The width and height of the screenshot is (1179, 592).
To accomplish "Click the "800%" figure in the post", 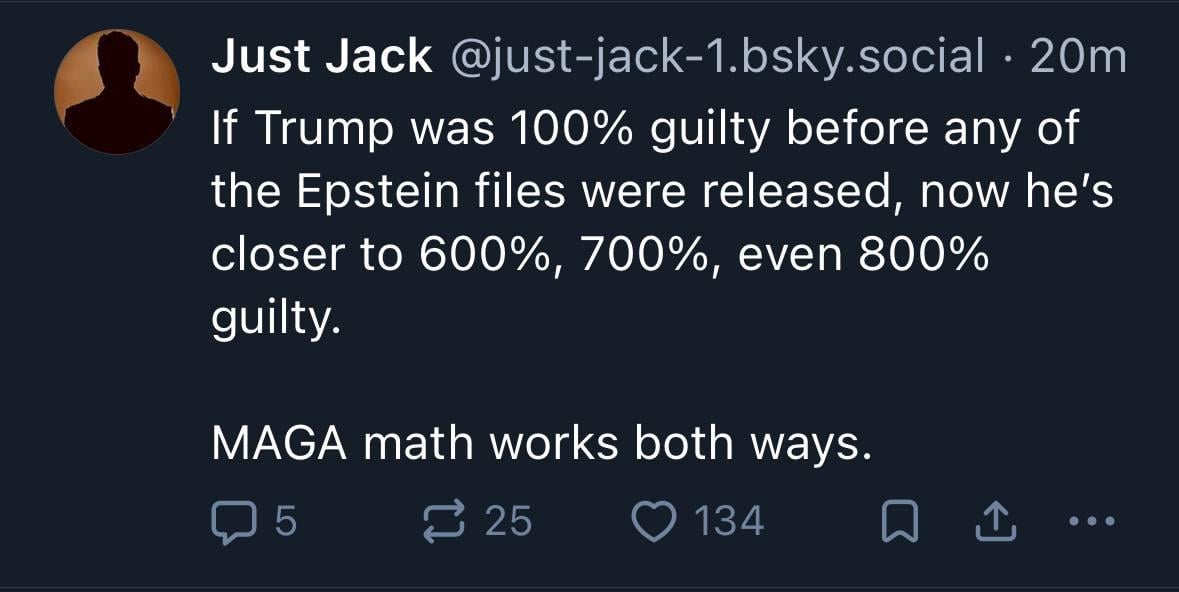I will pyautogui.click(x=919, y=256).
